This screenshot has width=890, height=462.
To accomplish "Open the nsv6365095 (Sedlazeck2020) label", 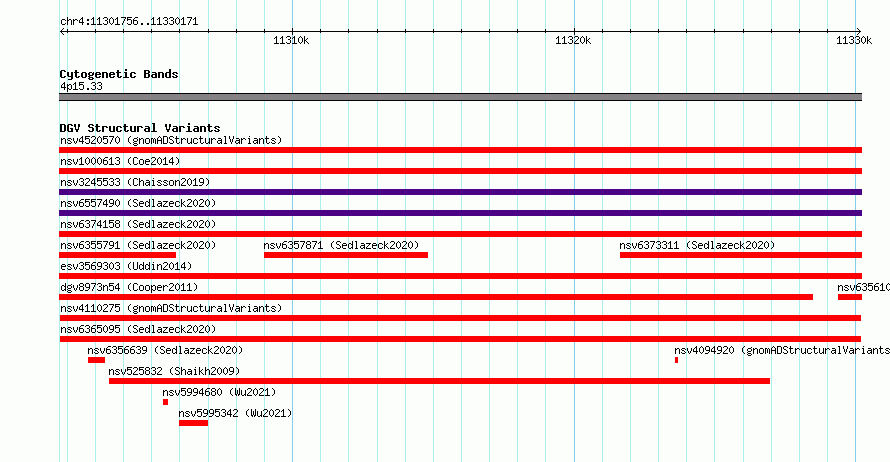I will (138, 329).
